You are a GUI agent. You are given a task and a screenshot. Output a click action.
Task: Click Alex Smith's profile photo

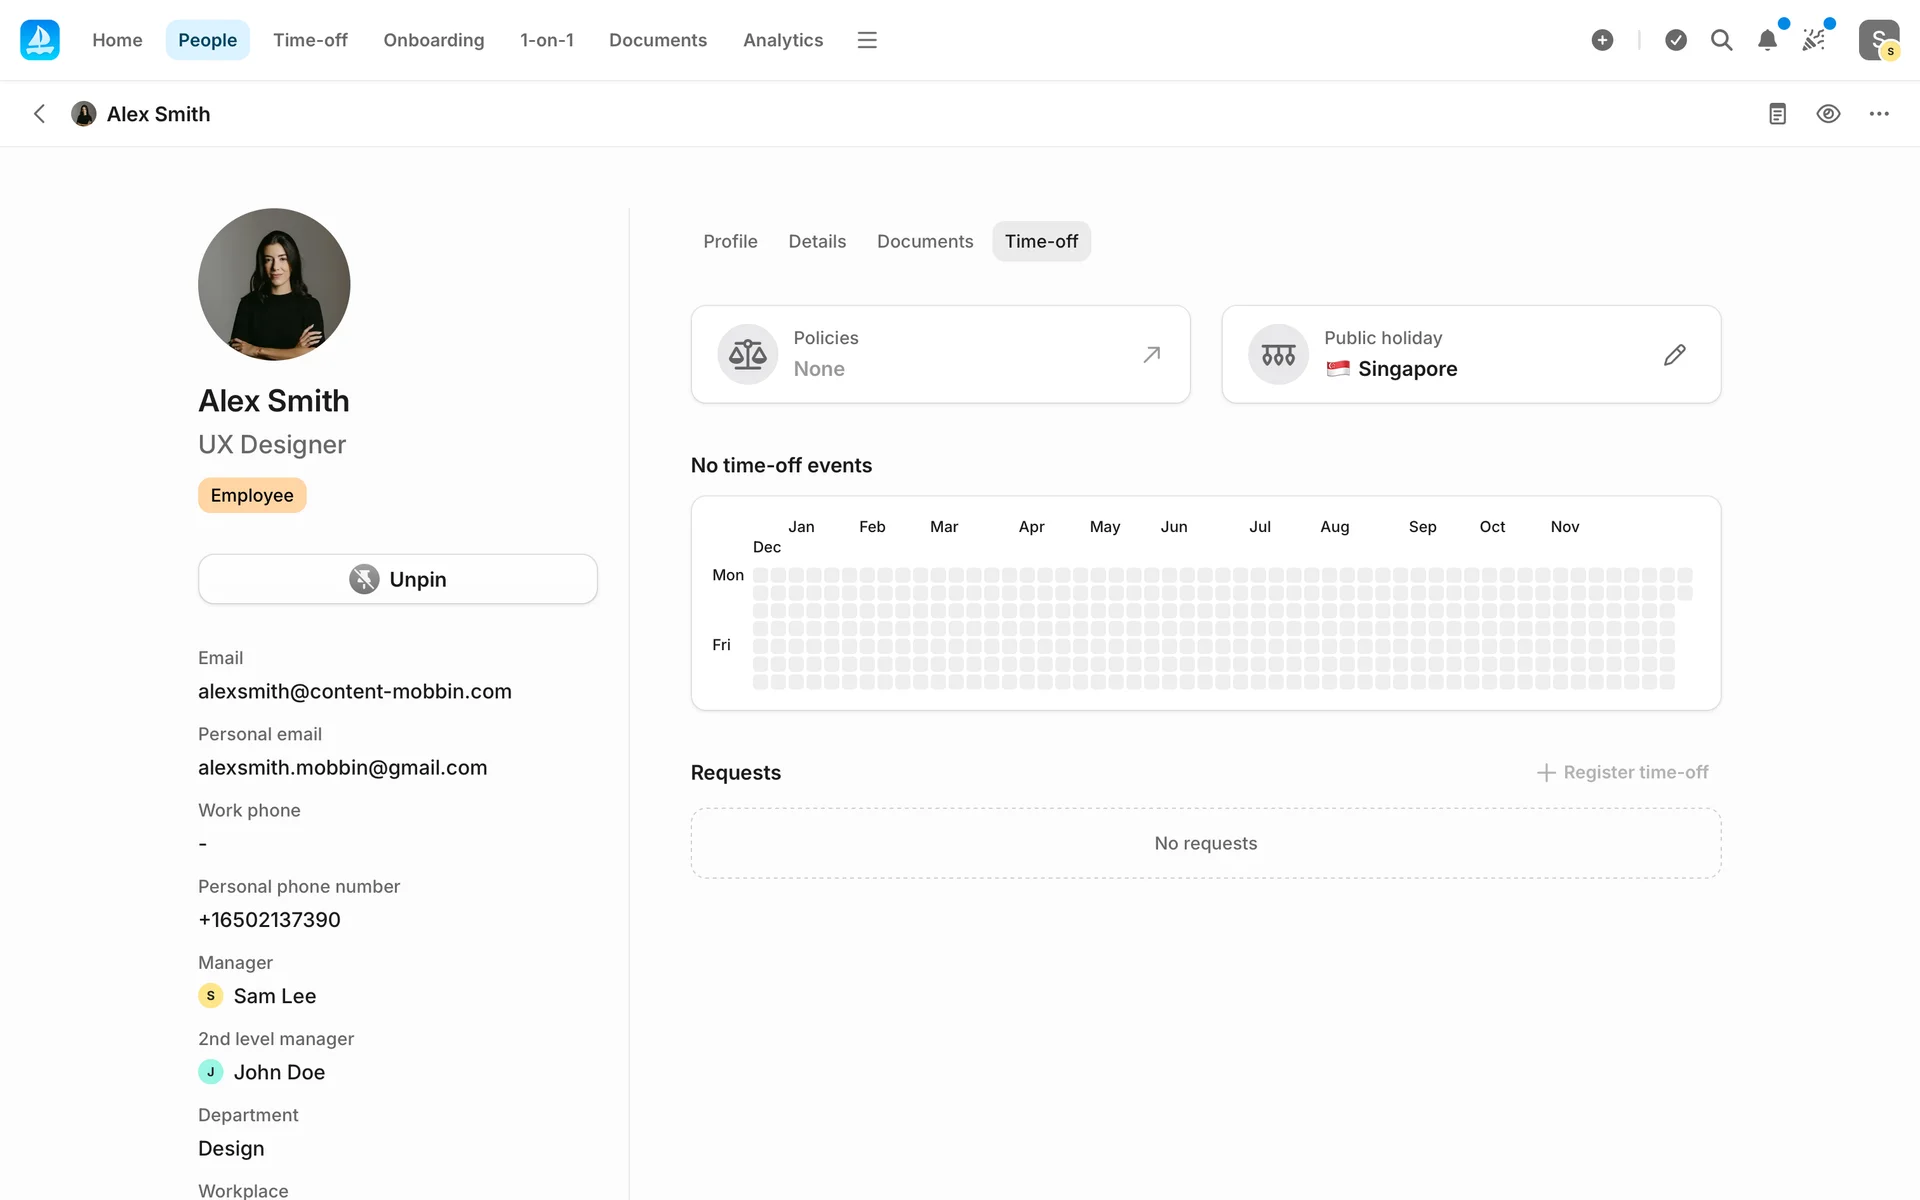(x=274, y=284)
